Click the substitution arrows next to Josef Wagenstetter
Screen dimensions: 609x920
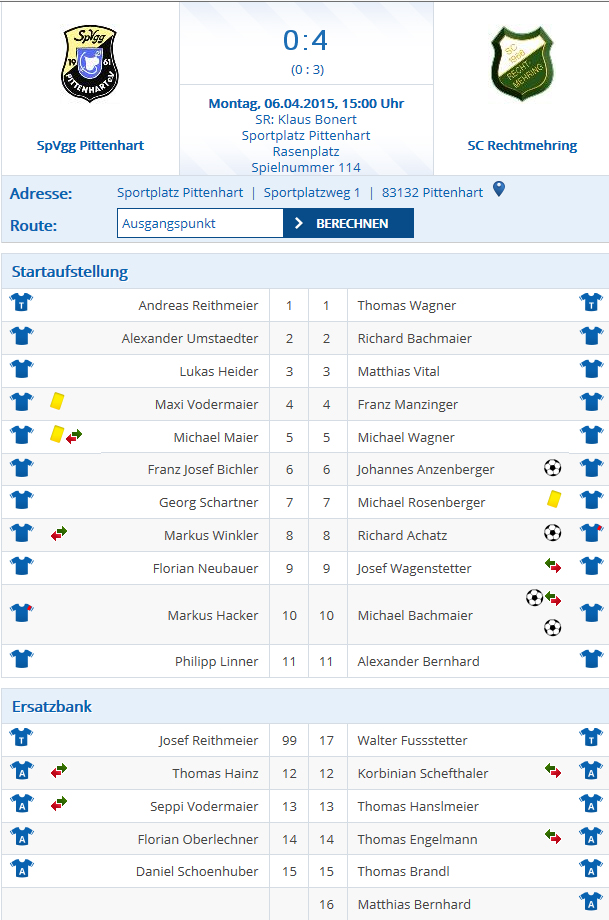click(x=553, y=566)
